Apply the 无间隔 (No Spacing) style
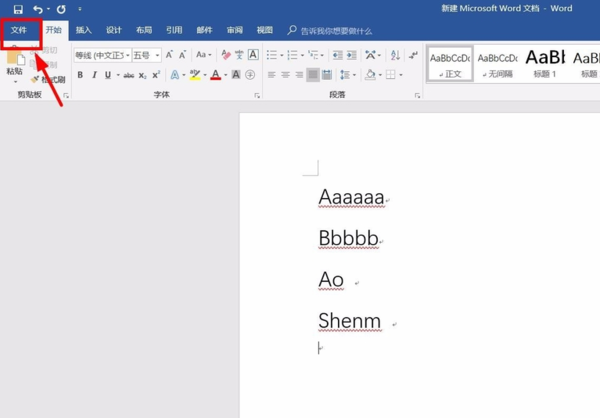This screenshot has width=600, height=418. coord(498,64)
